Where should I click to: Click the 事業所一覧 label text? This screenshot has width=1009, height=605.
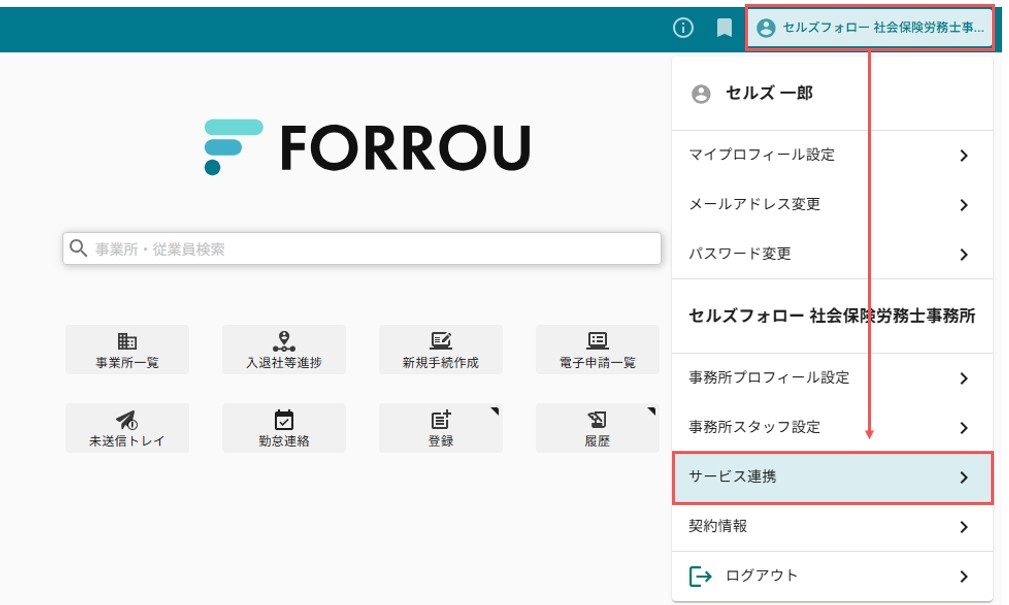click(127, 362)
